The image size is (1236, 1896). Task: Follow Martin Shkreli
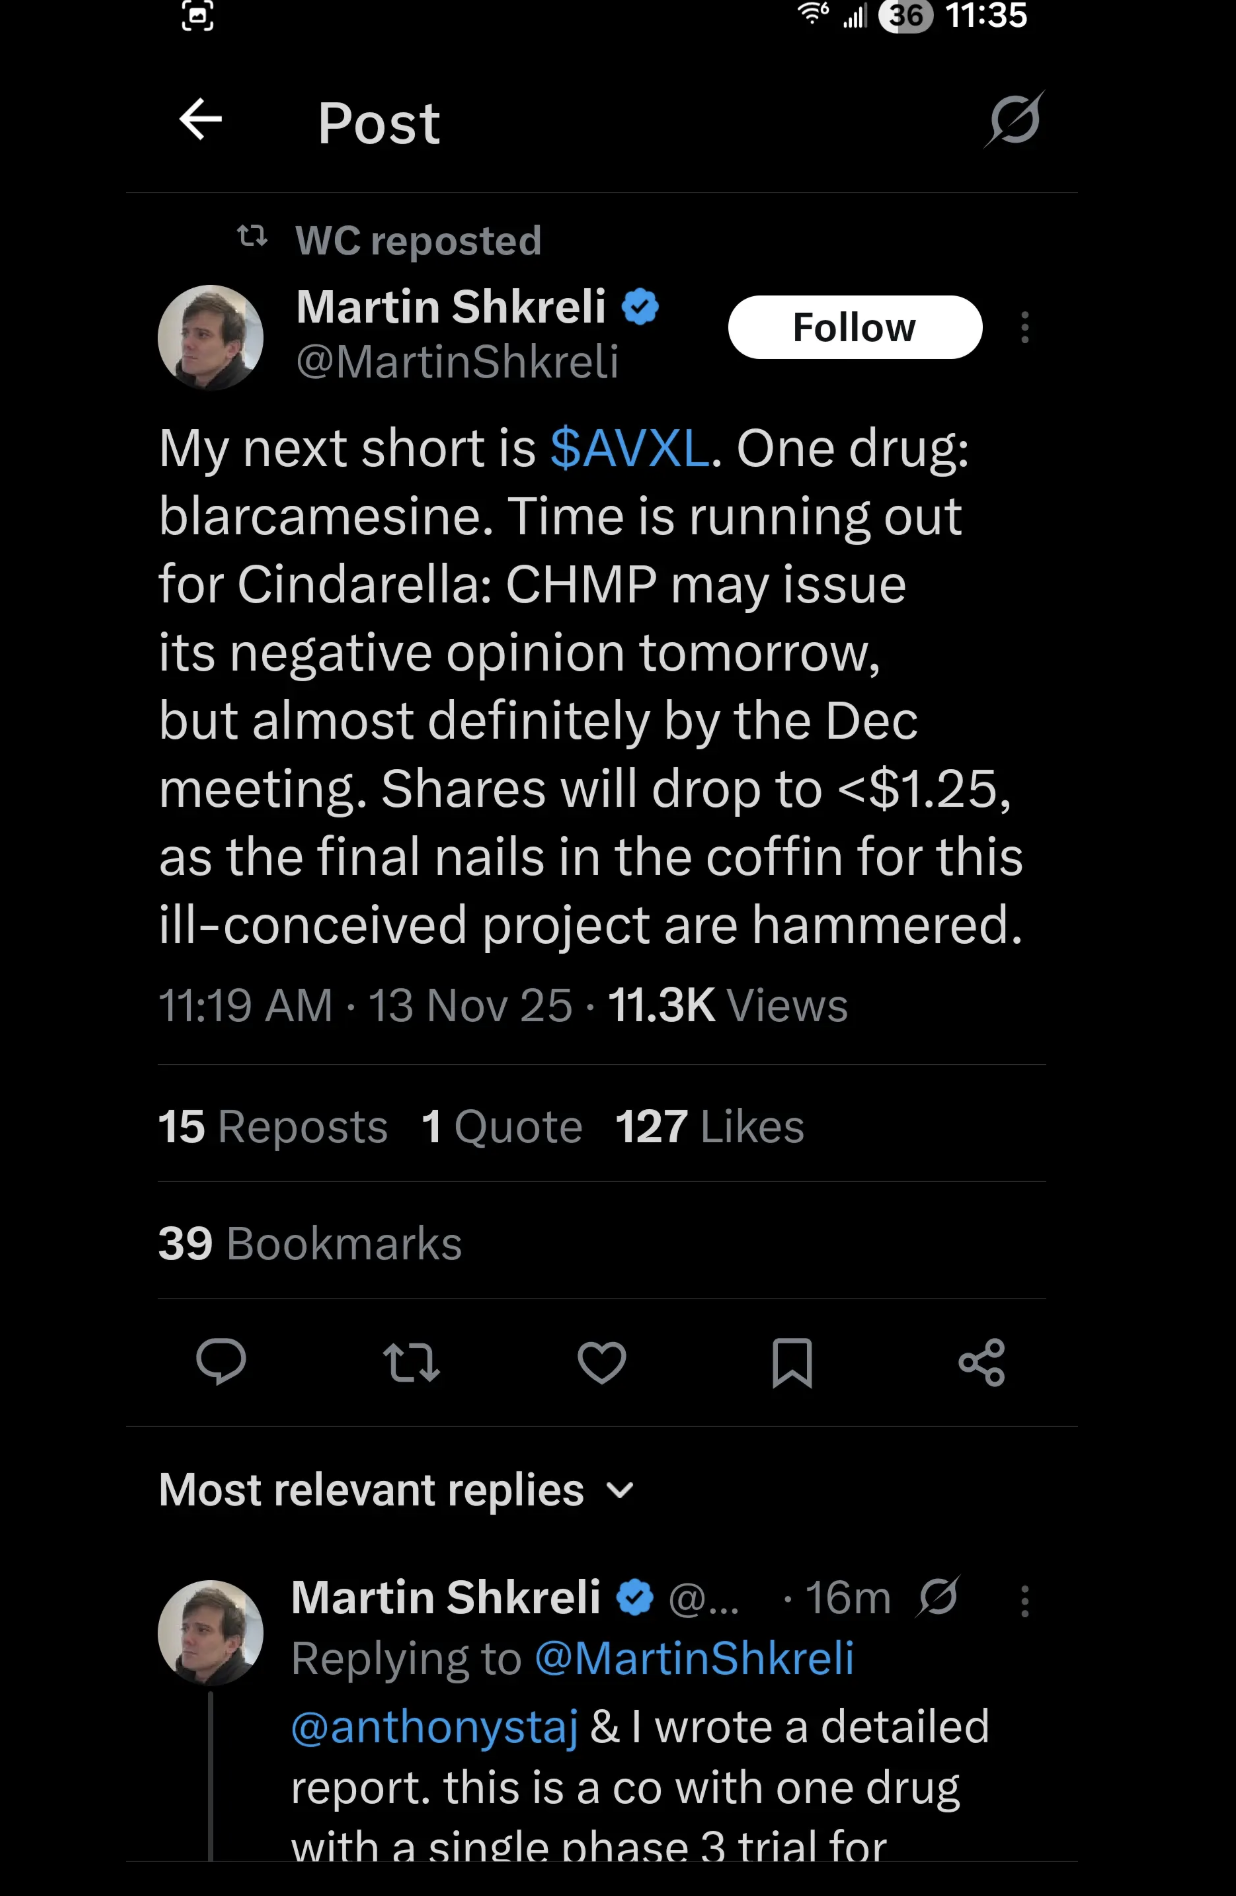[x=855, y=327]
